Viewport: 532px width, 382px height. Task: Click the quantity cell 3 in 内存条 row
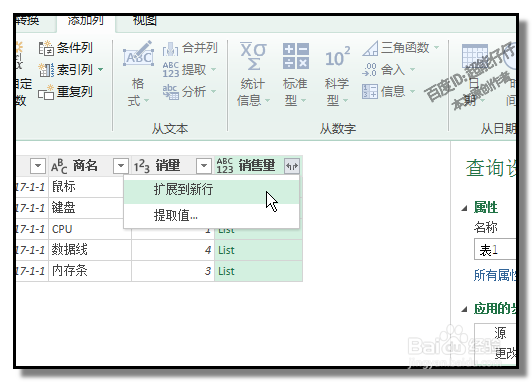pos(173,271)
